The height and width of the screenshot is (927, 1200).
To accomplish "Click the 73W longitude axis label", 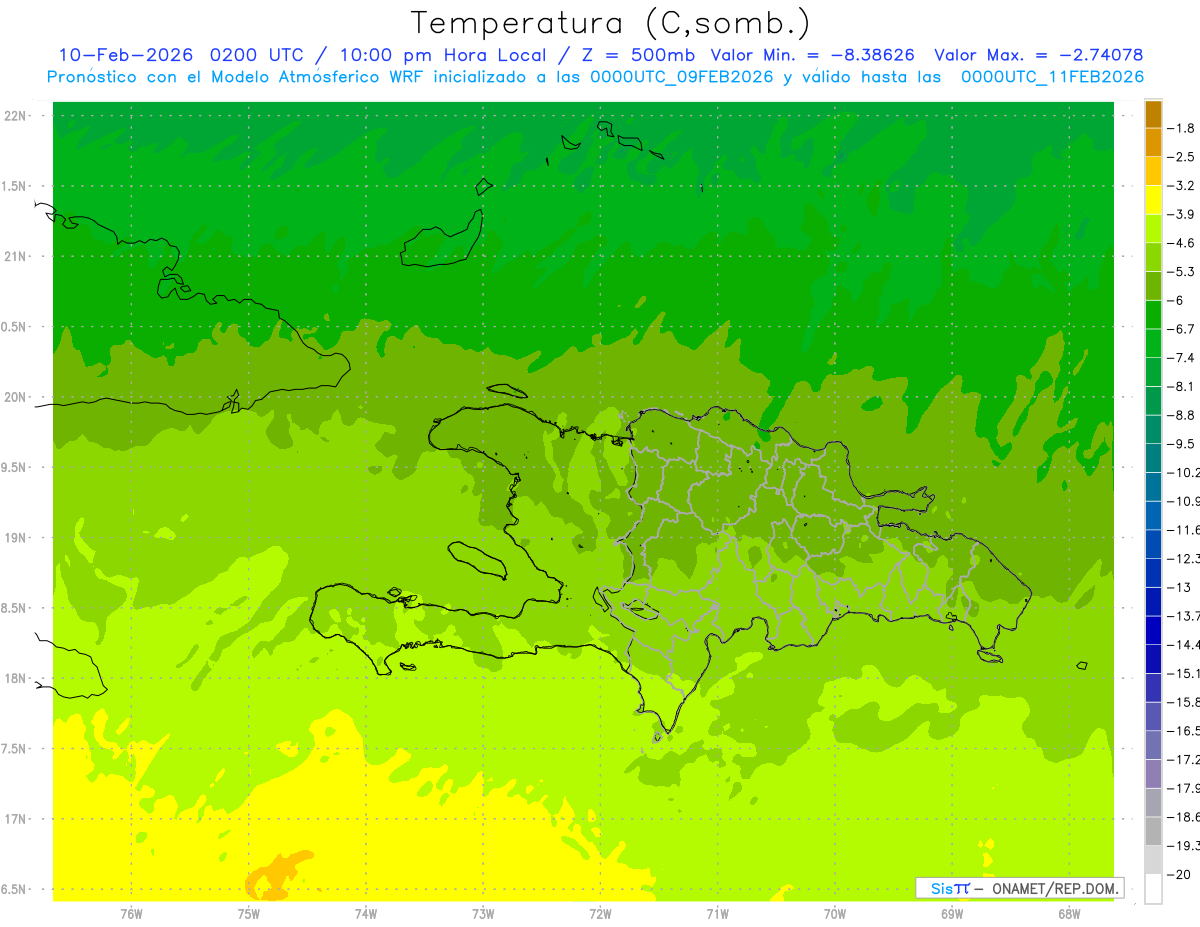I will pyautogui.click(x=483, y=914).
